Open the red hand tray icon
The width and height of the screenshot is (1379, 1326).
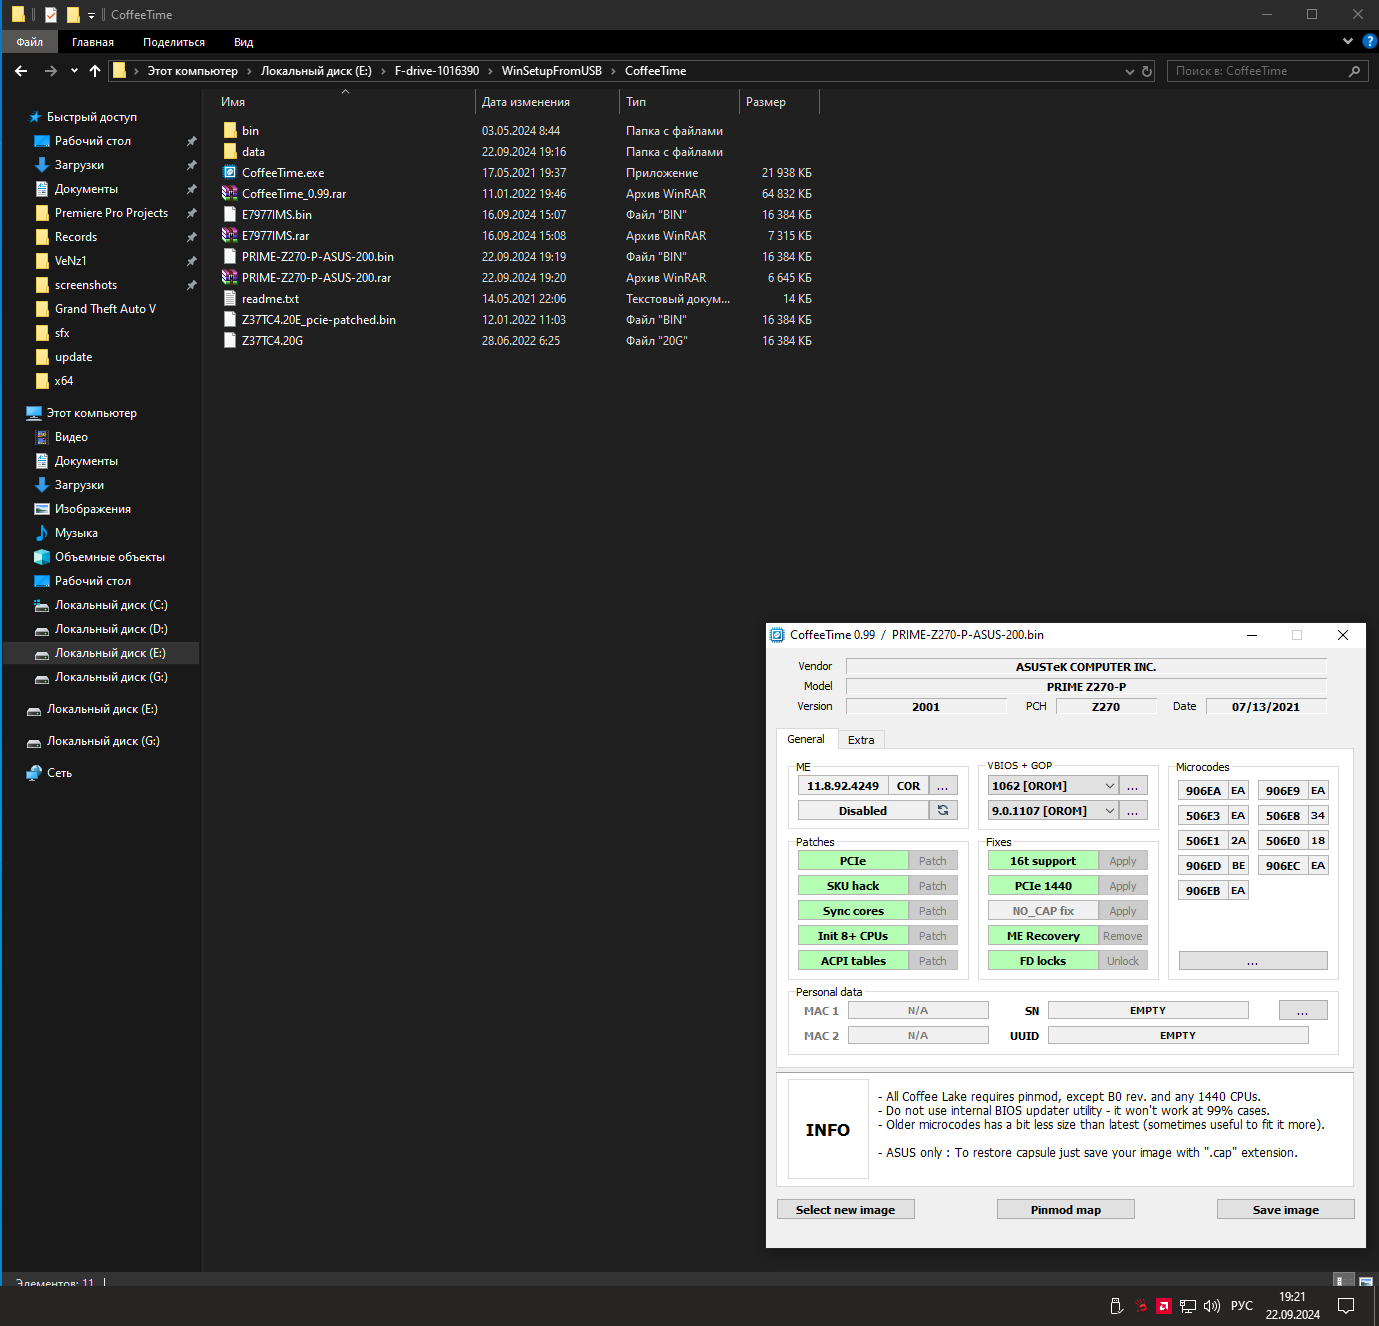click(1141, 1306)
